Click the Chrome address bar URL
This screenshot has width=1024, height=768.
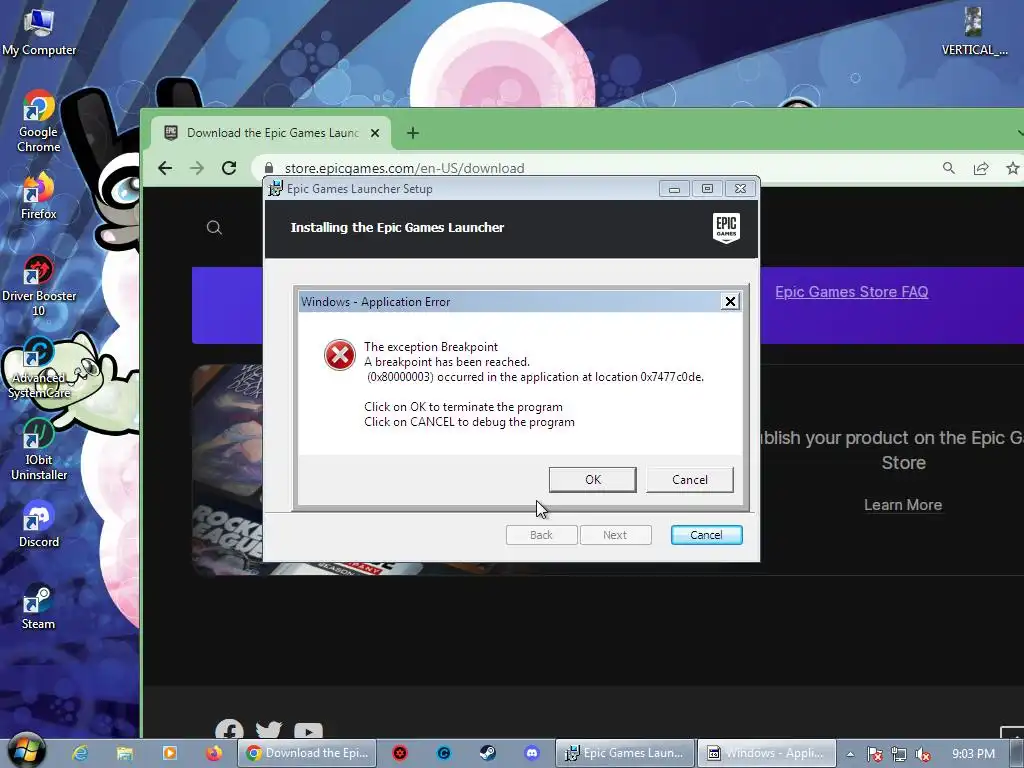pyautogui.click(x=404, y=168)
